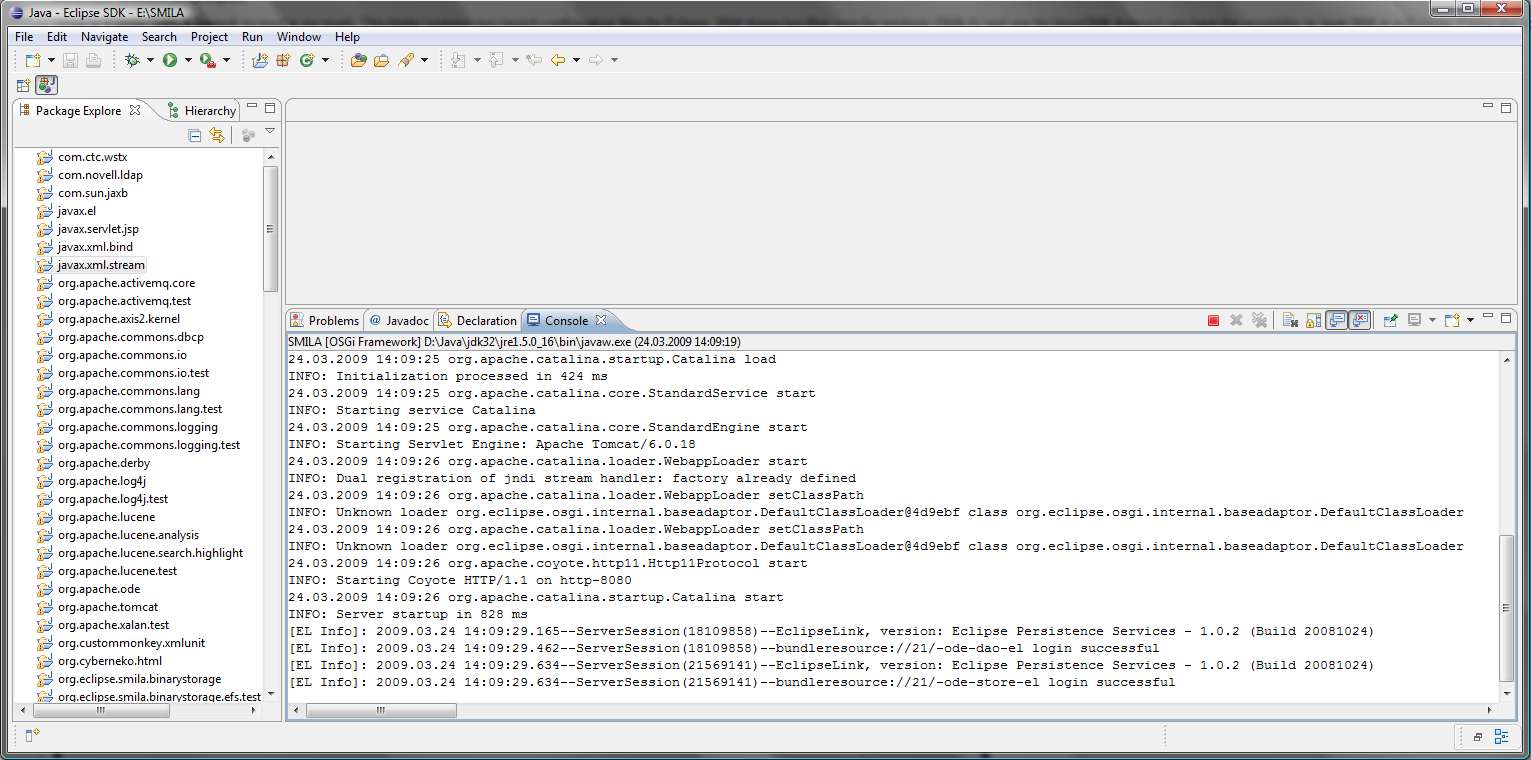Open the File menu
1531x760 pixels.
click(x=24, y=37)
